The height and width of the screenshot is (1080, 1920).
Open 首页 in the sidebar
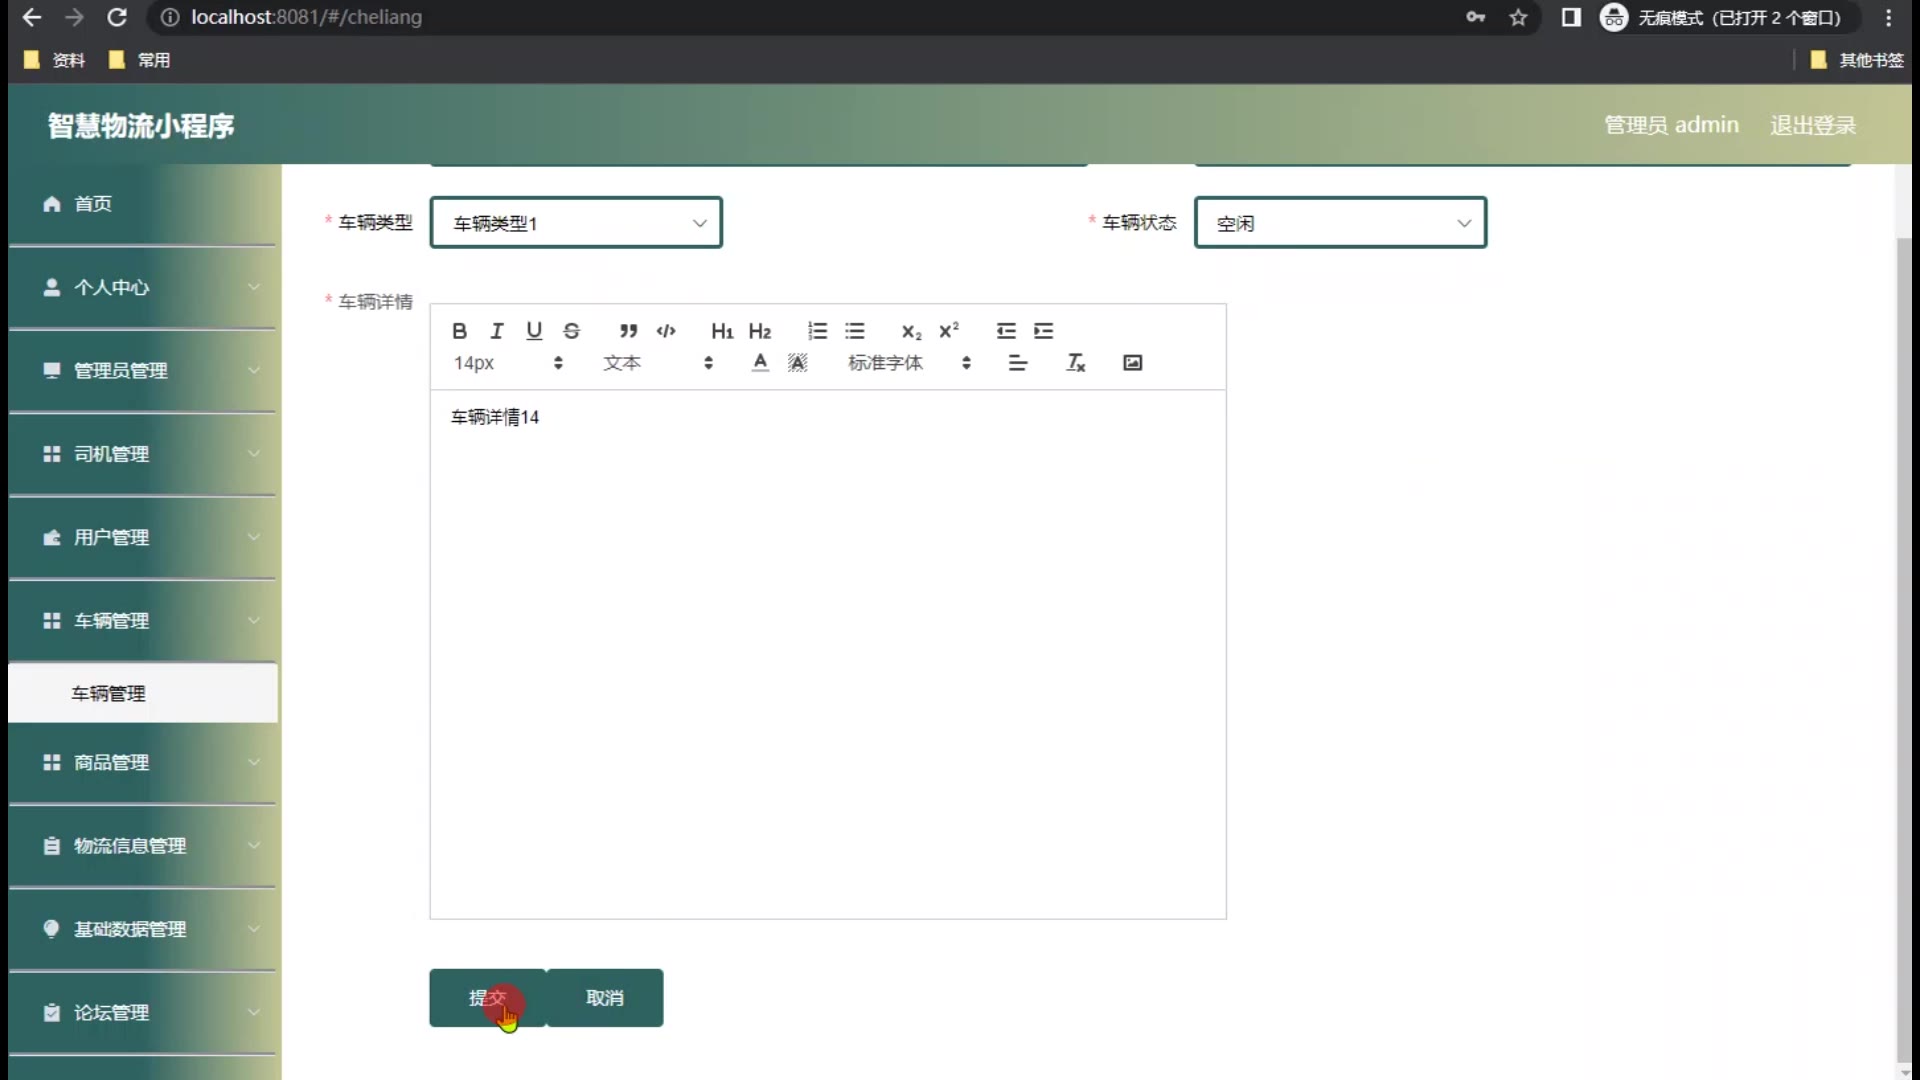92,204
